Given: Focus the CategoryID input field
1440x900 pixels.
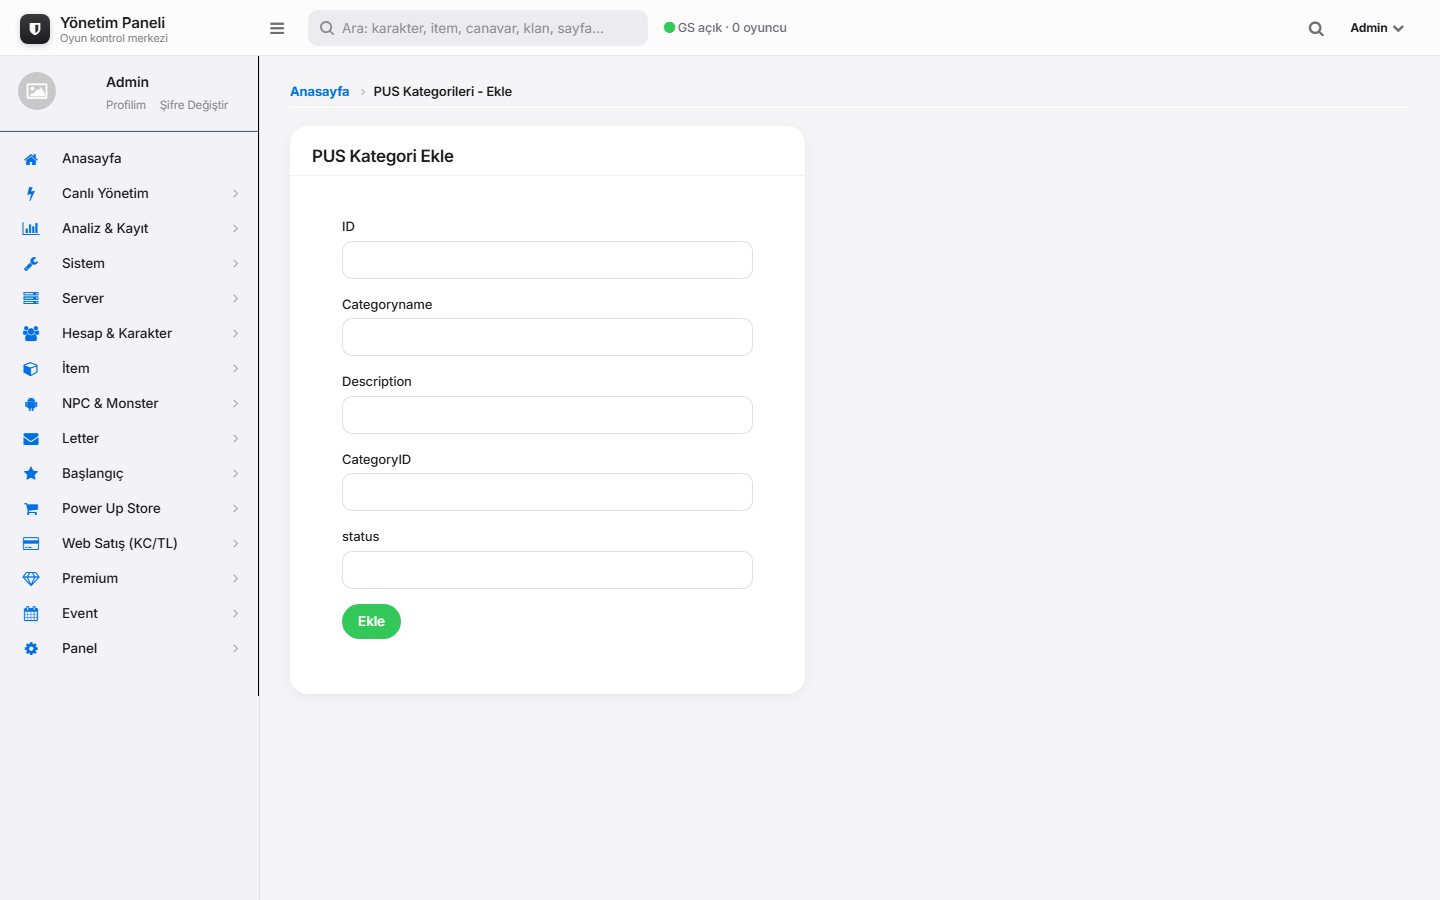Looking at the screenshot, I should click(x=547, y=492).
